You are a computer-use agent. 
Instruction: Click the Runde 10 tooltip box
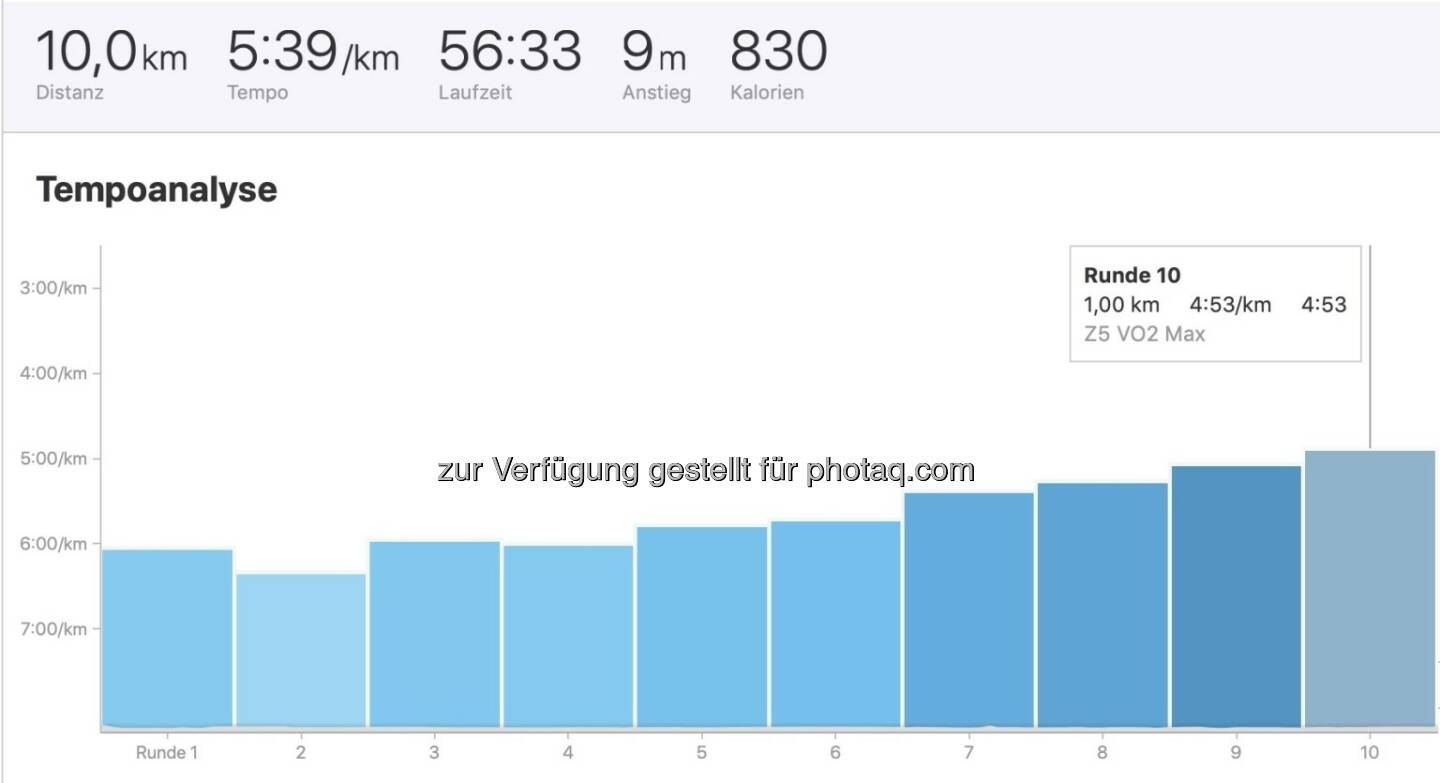pyautogui.click(x=1215, y=303)
